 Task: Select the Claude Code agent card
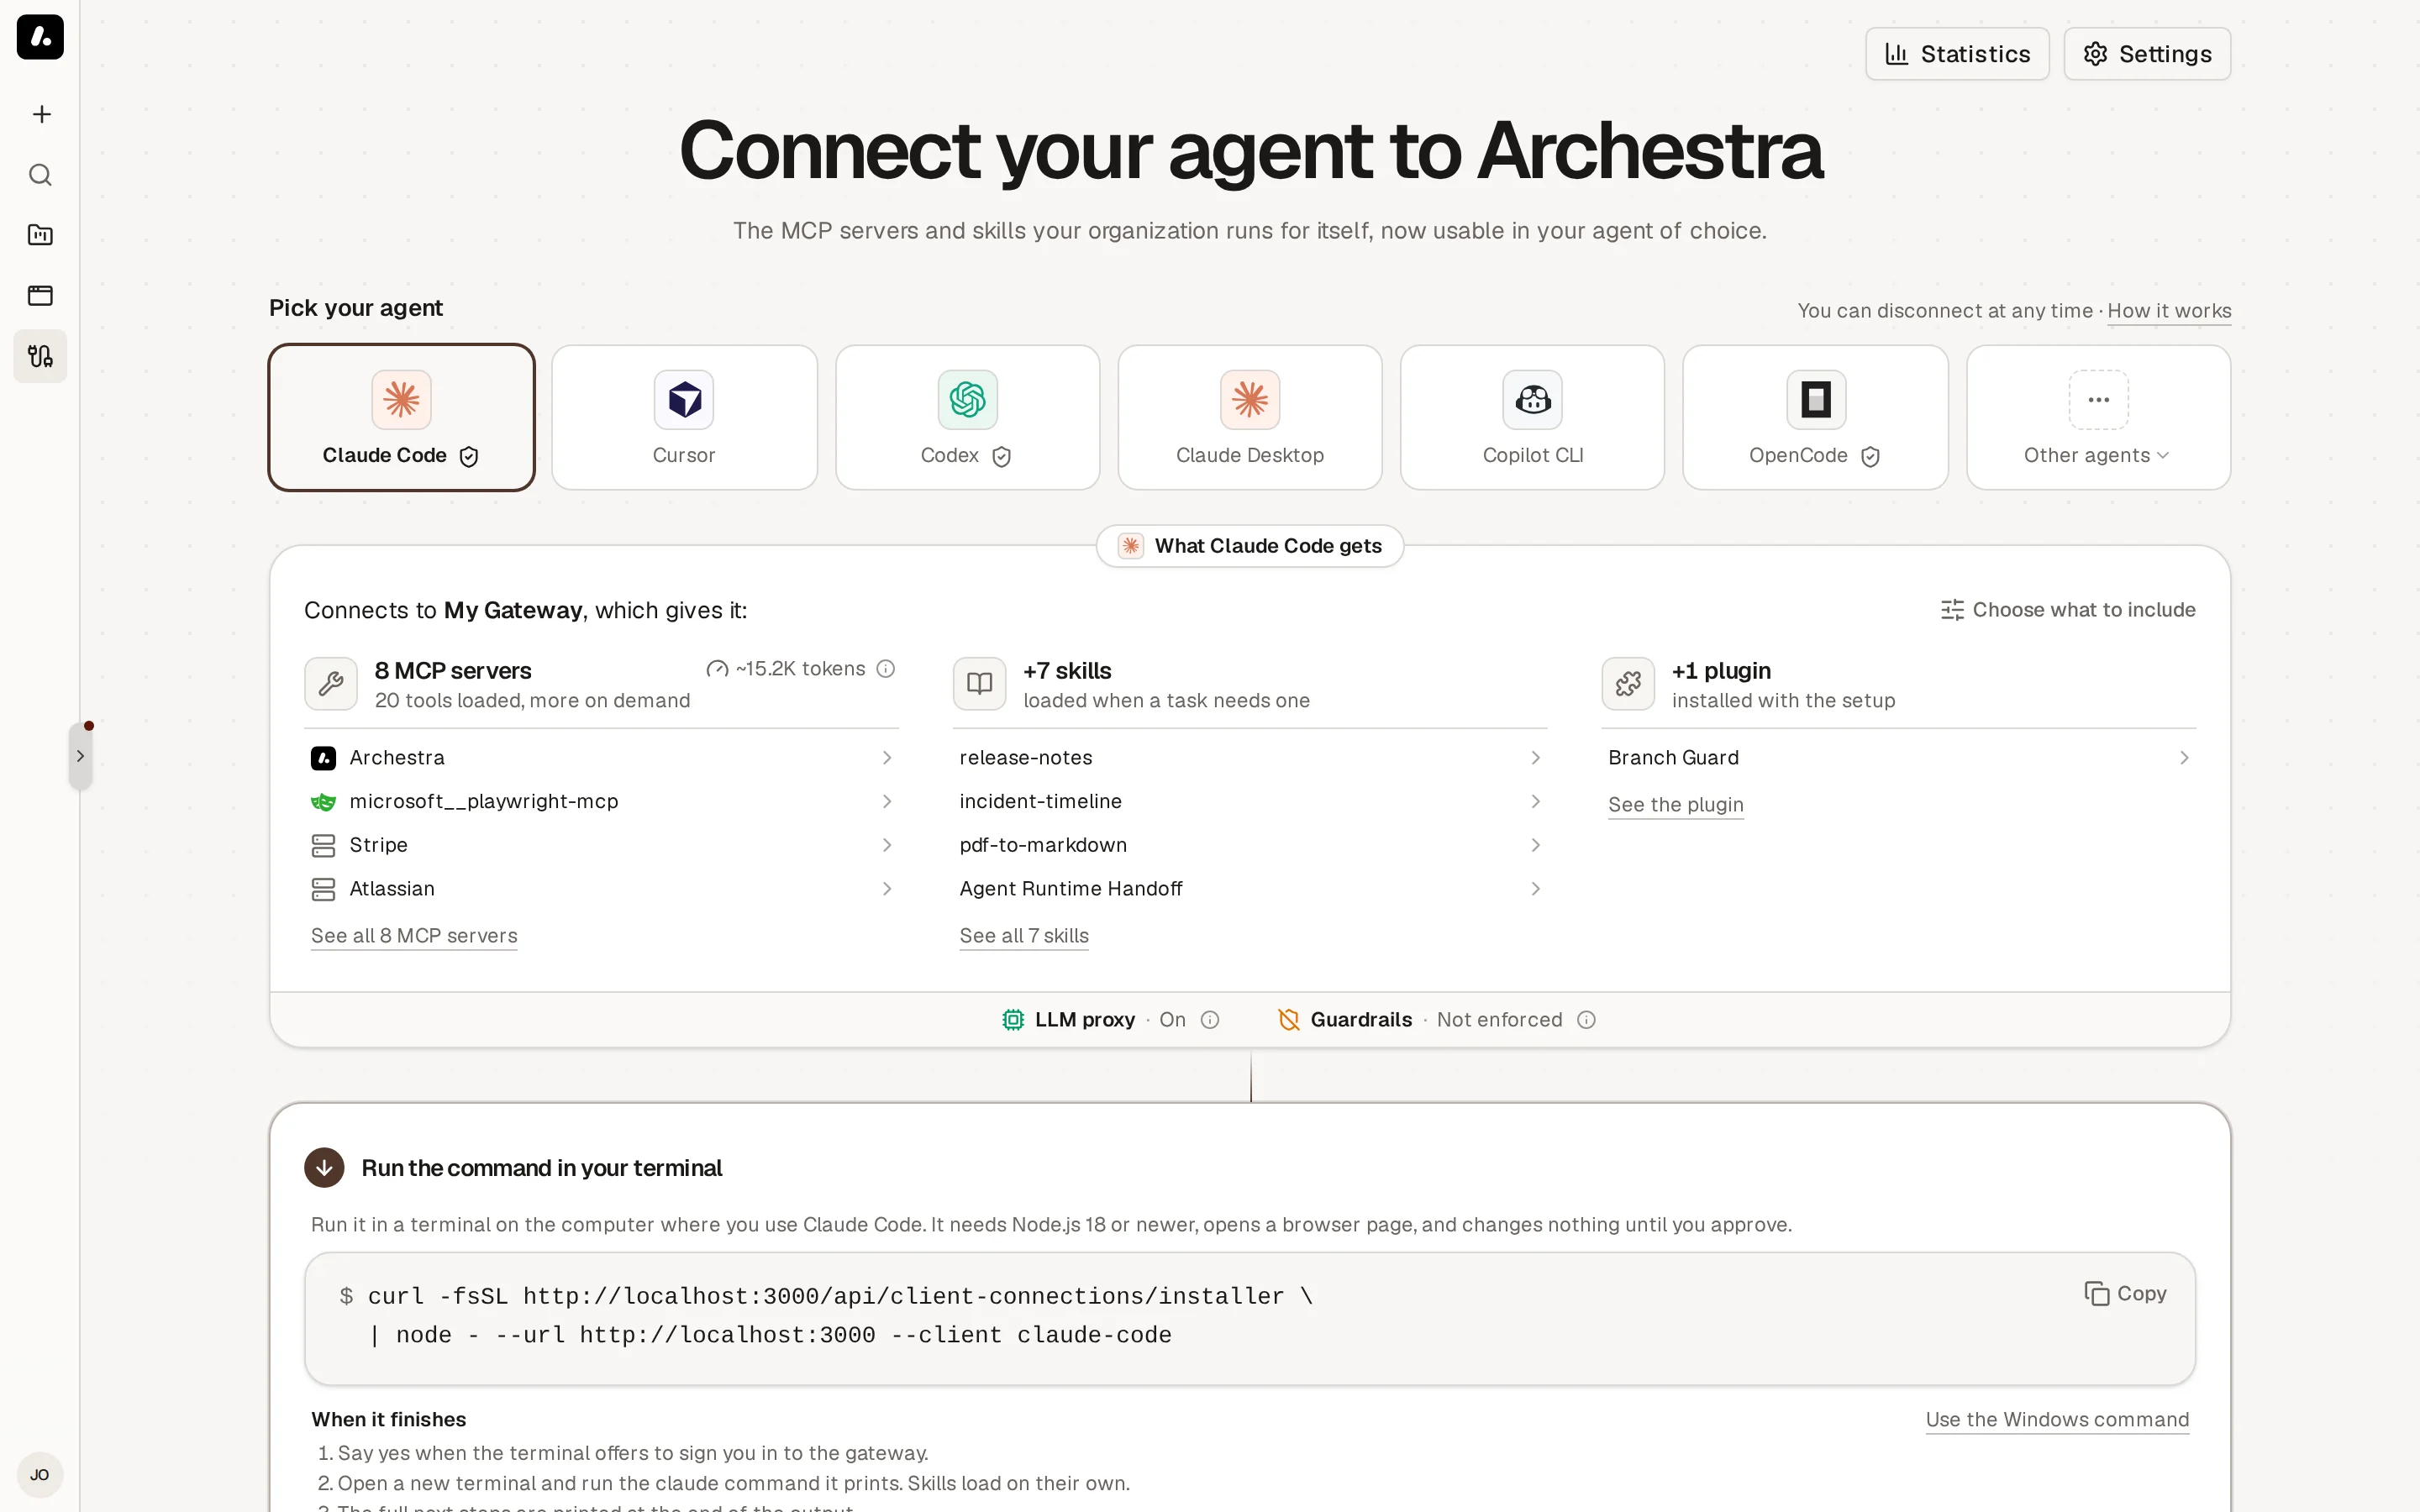(x=401, y=417)
